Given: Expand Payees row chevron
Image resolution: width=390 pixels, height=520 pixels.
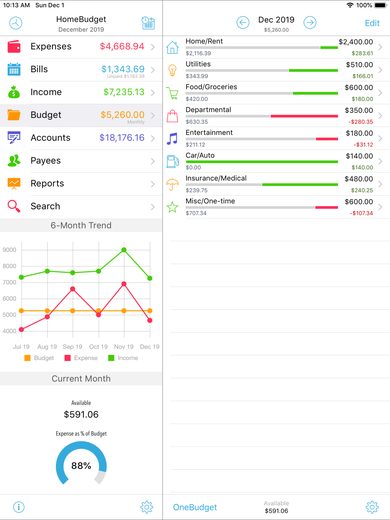Looking at the screenshot, I should 153,161.
